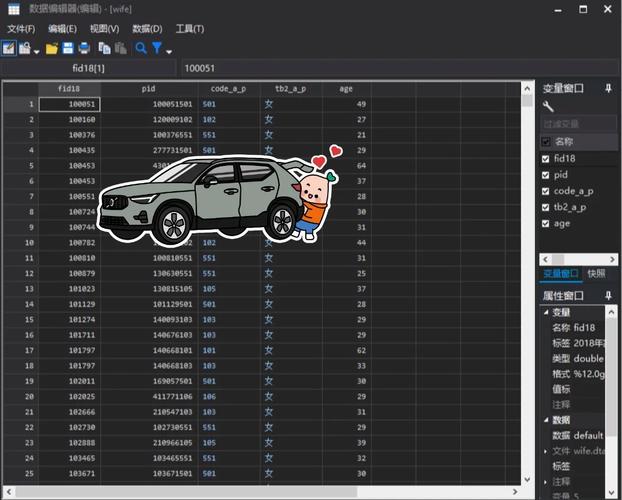Click pid cell 120009102
622x500 pixels.
point(149,119)
